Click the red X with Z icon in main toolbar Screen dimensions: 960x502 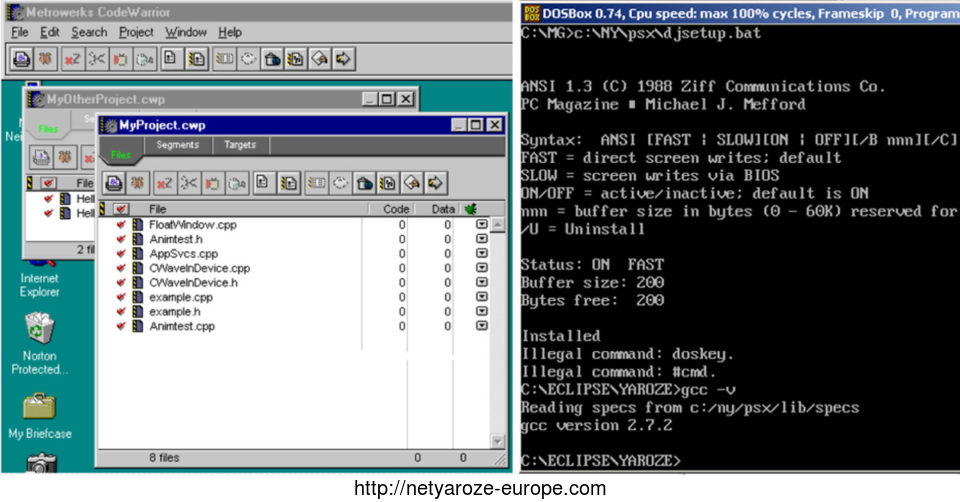coord(72,59)
